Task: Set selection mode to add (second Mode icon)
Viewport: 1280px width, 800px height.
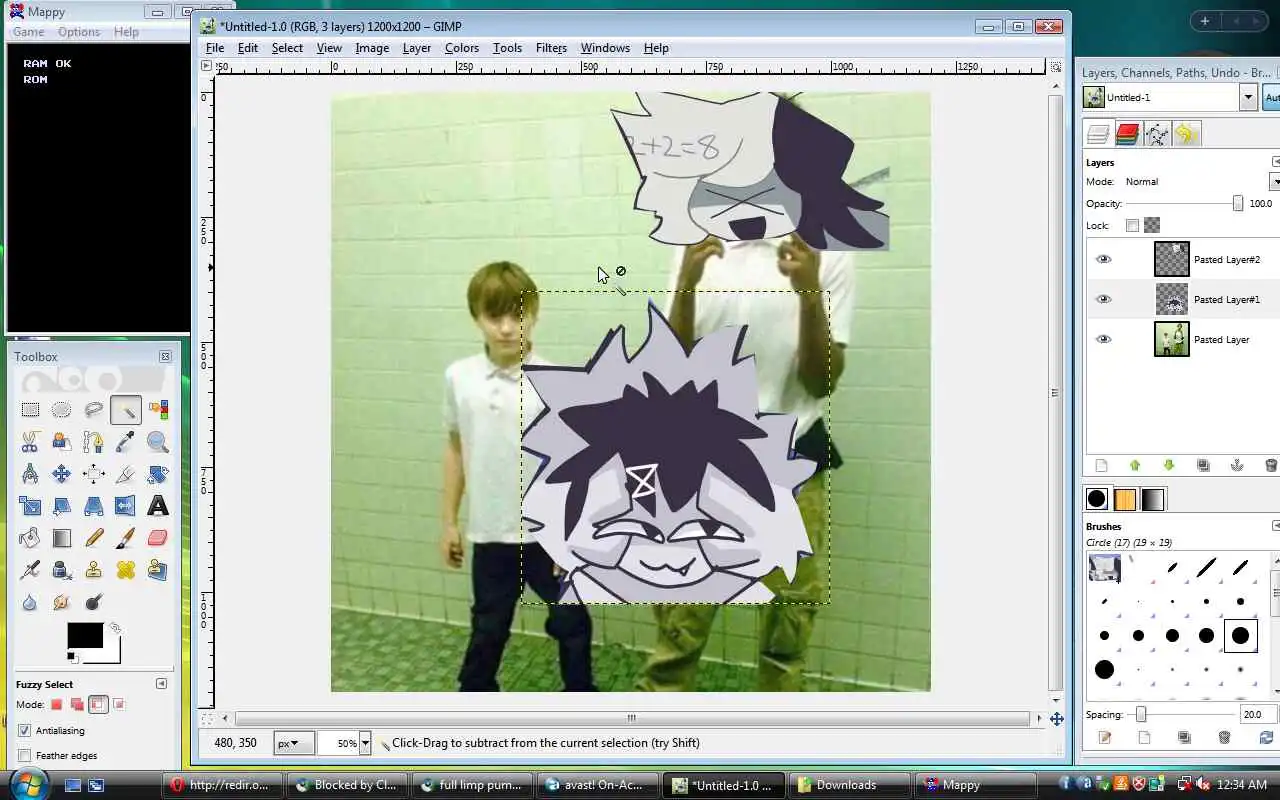Action: click(x=77, y=704)
